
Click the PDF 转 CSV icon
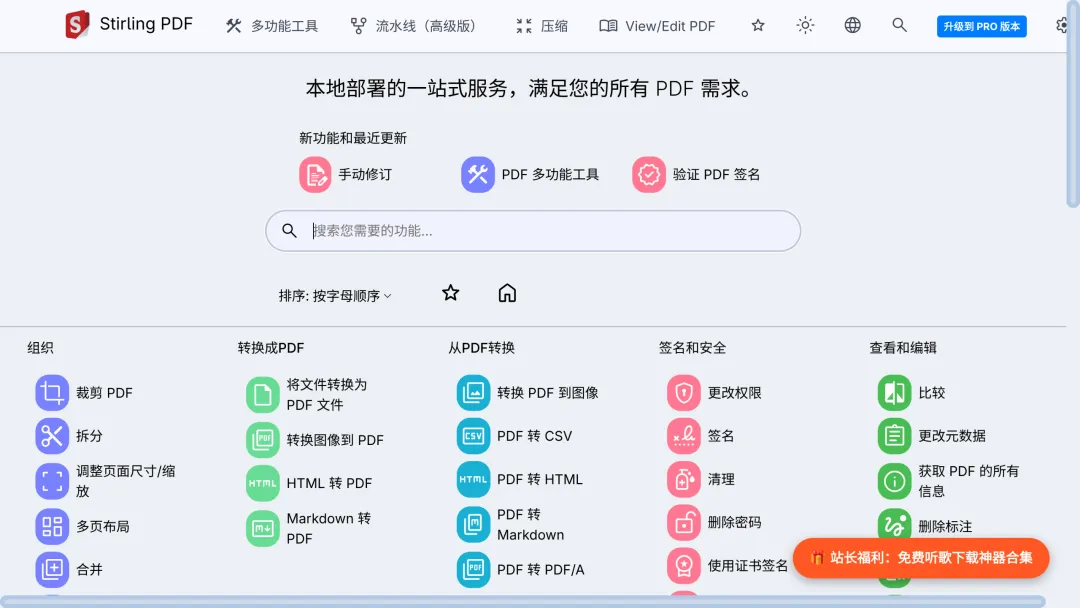pyautogui.click(x=473, y=436)
